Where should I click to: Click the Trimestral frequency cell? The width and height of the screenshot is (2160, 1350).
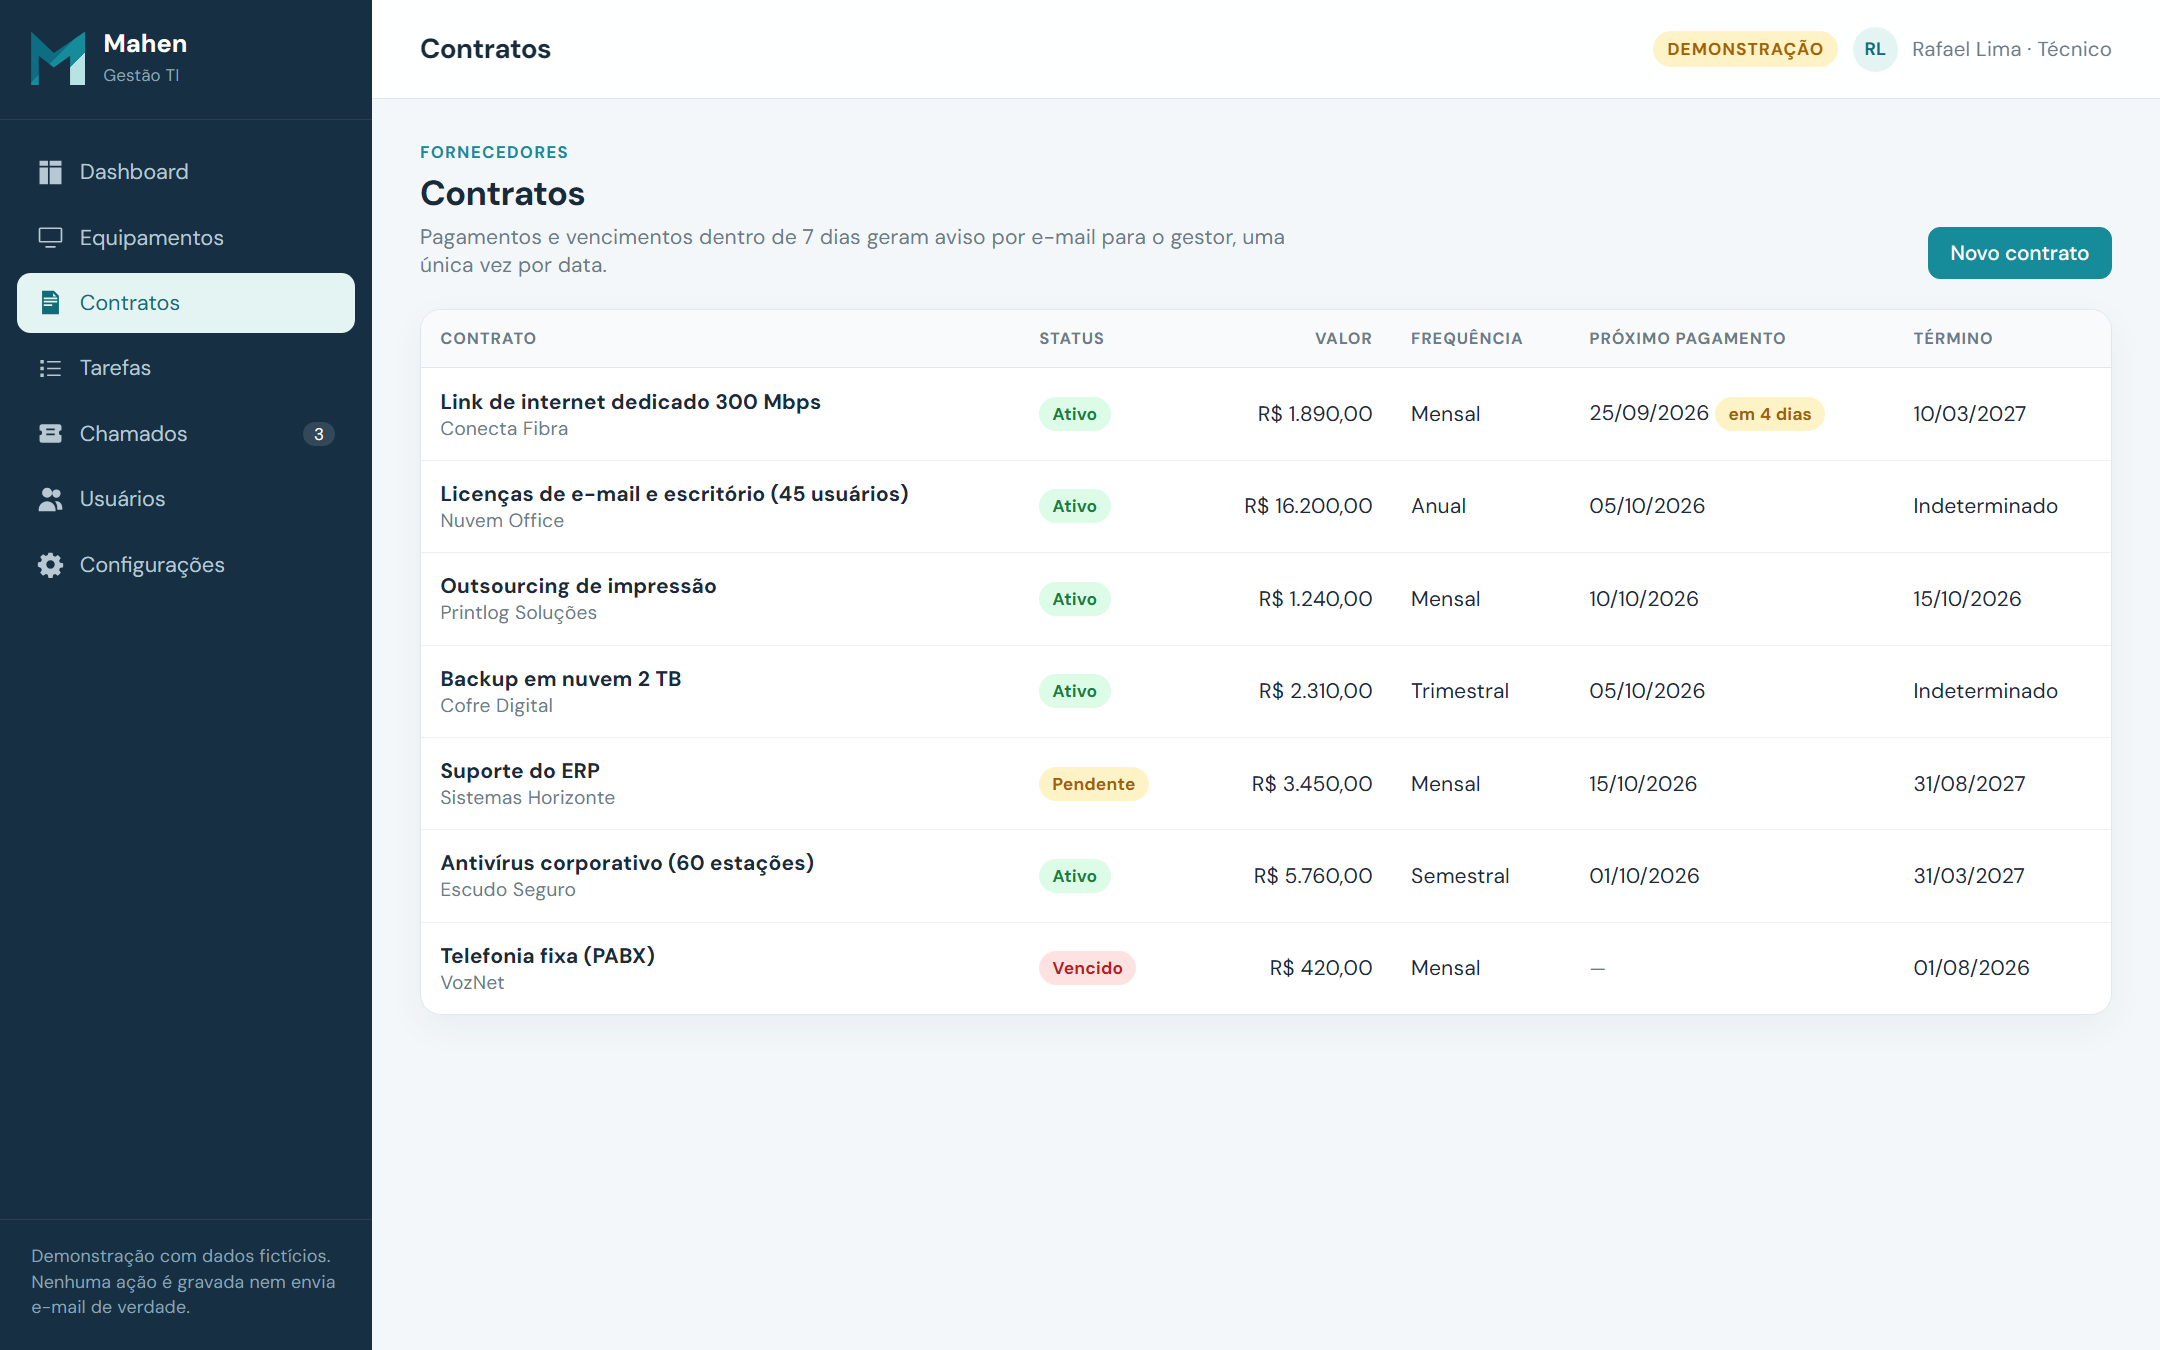pyautogui.click(x=1459, y=691)
